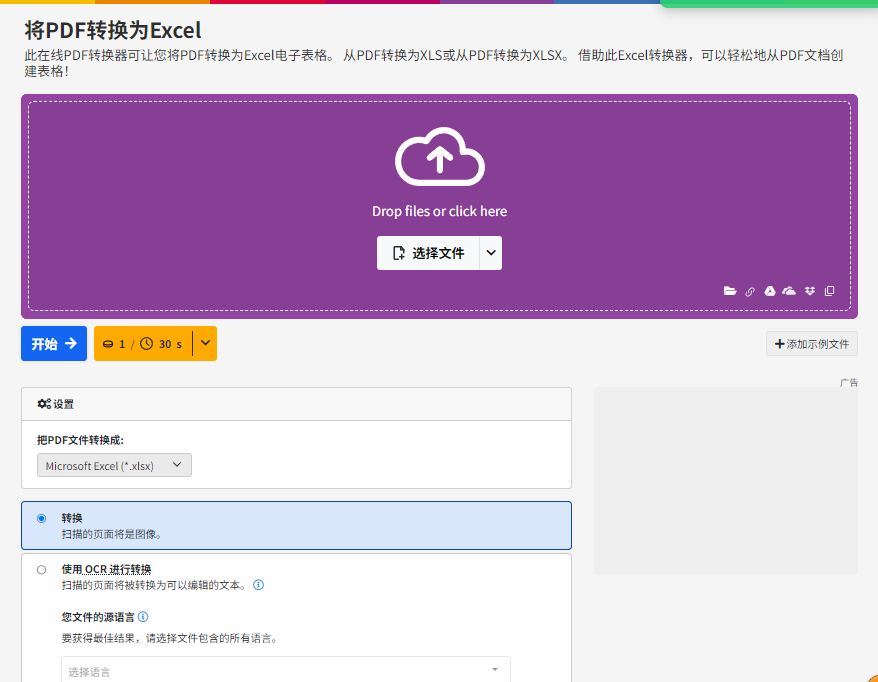The height and width of the screenshot is (682, 878).
Task: Click the 扫描的页面将是图像 description
Action: (x=111, y=534)
